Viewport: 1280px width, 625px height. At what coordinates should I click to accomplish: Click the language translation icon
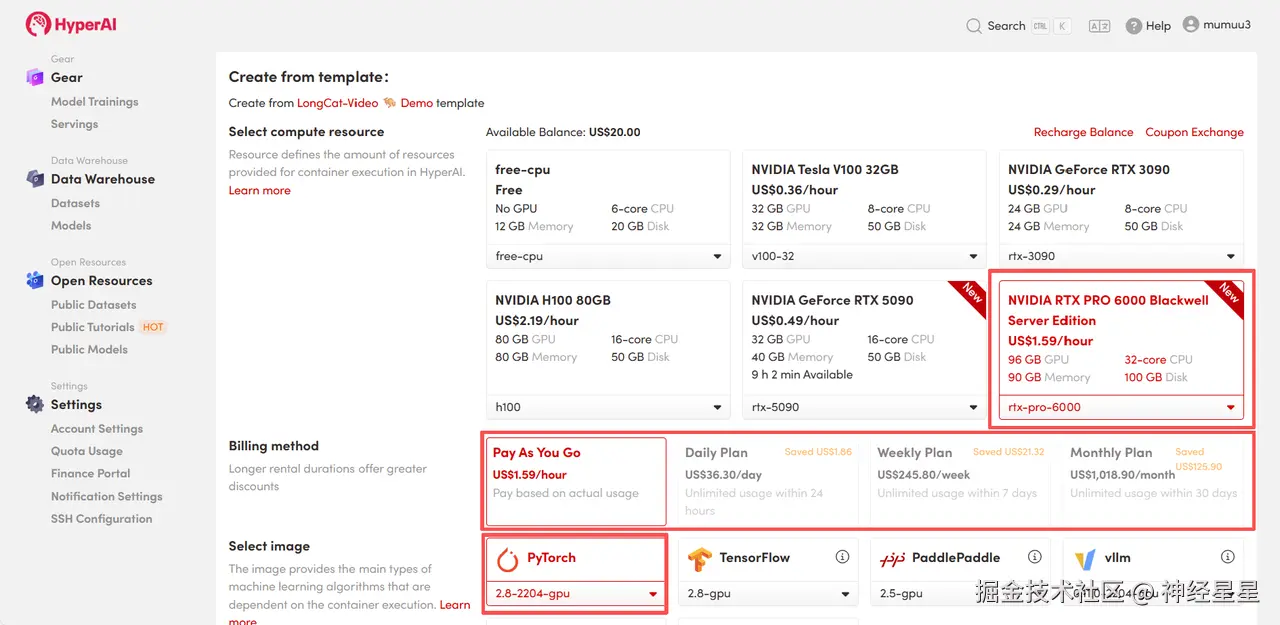pyautogui.click(x=1099, y=26)
